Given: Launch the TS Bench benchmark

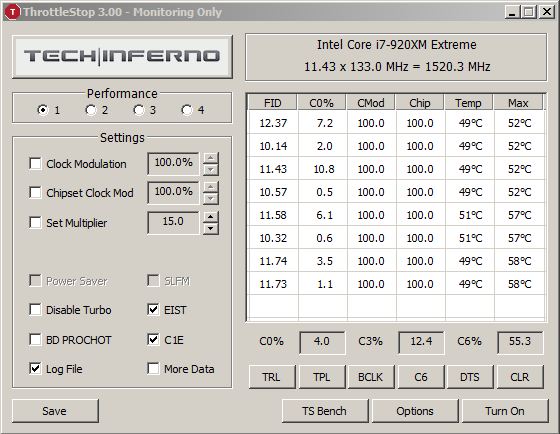Looking at the screenshot, I should coord(325,411).
